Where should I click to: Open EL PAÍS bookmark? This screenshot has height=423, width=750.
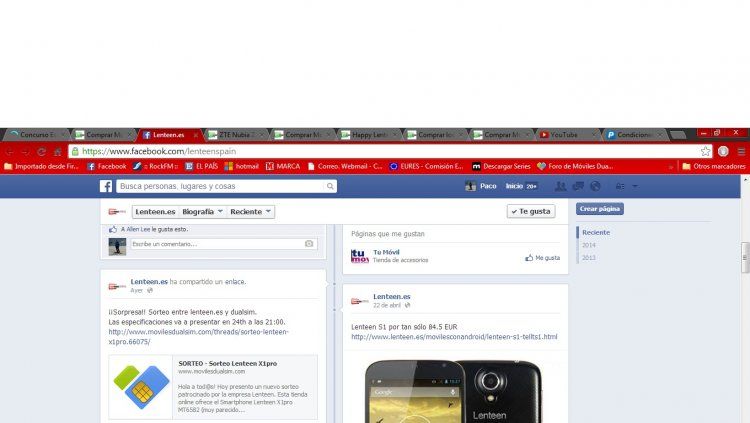[x=201, y=167]
